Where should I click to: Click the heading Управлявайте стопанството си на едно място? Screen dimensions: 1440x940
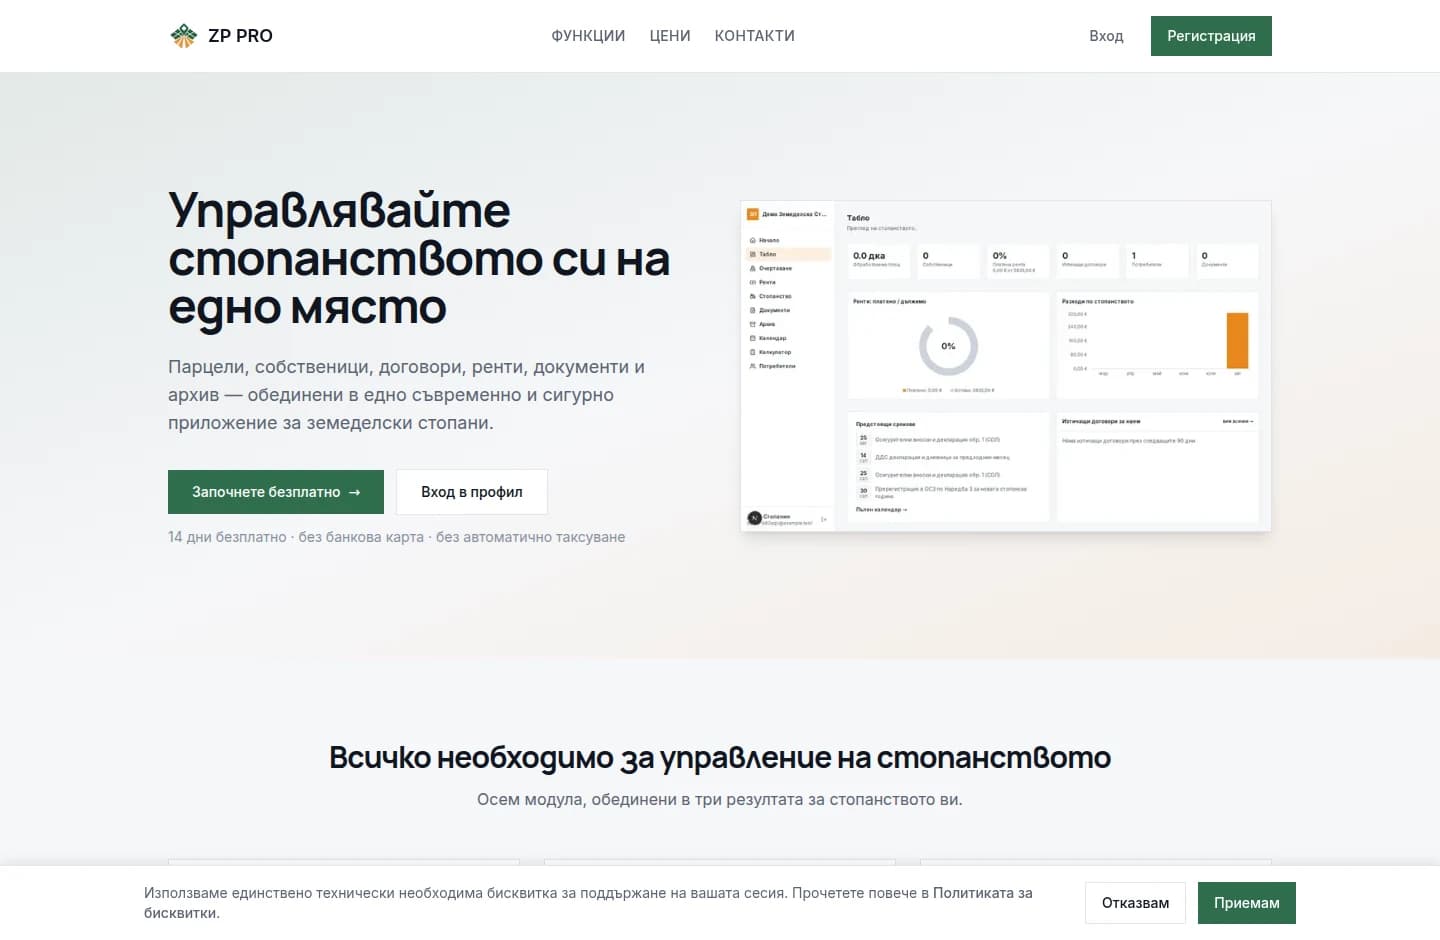click(x=419, y=259)
